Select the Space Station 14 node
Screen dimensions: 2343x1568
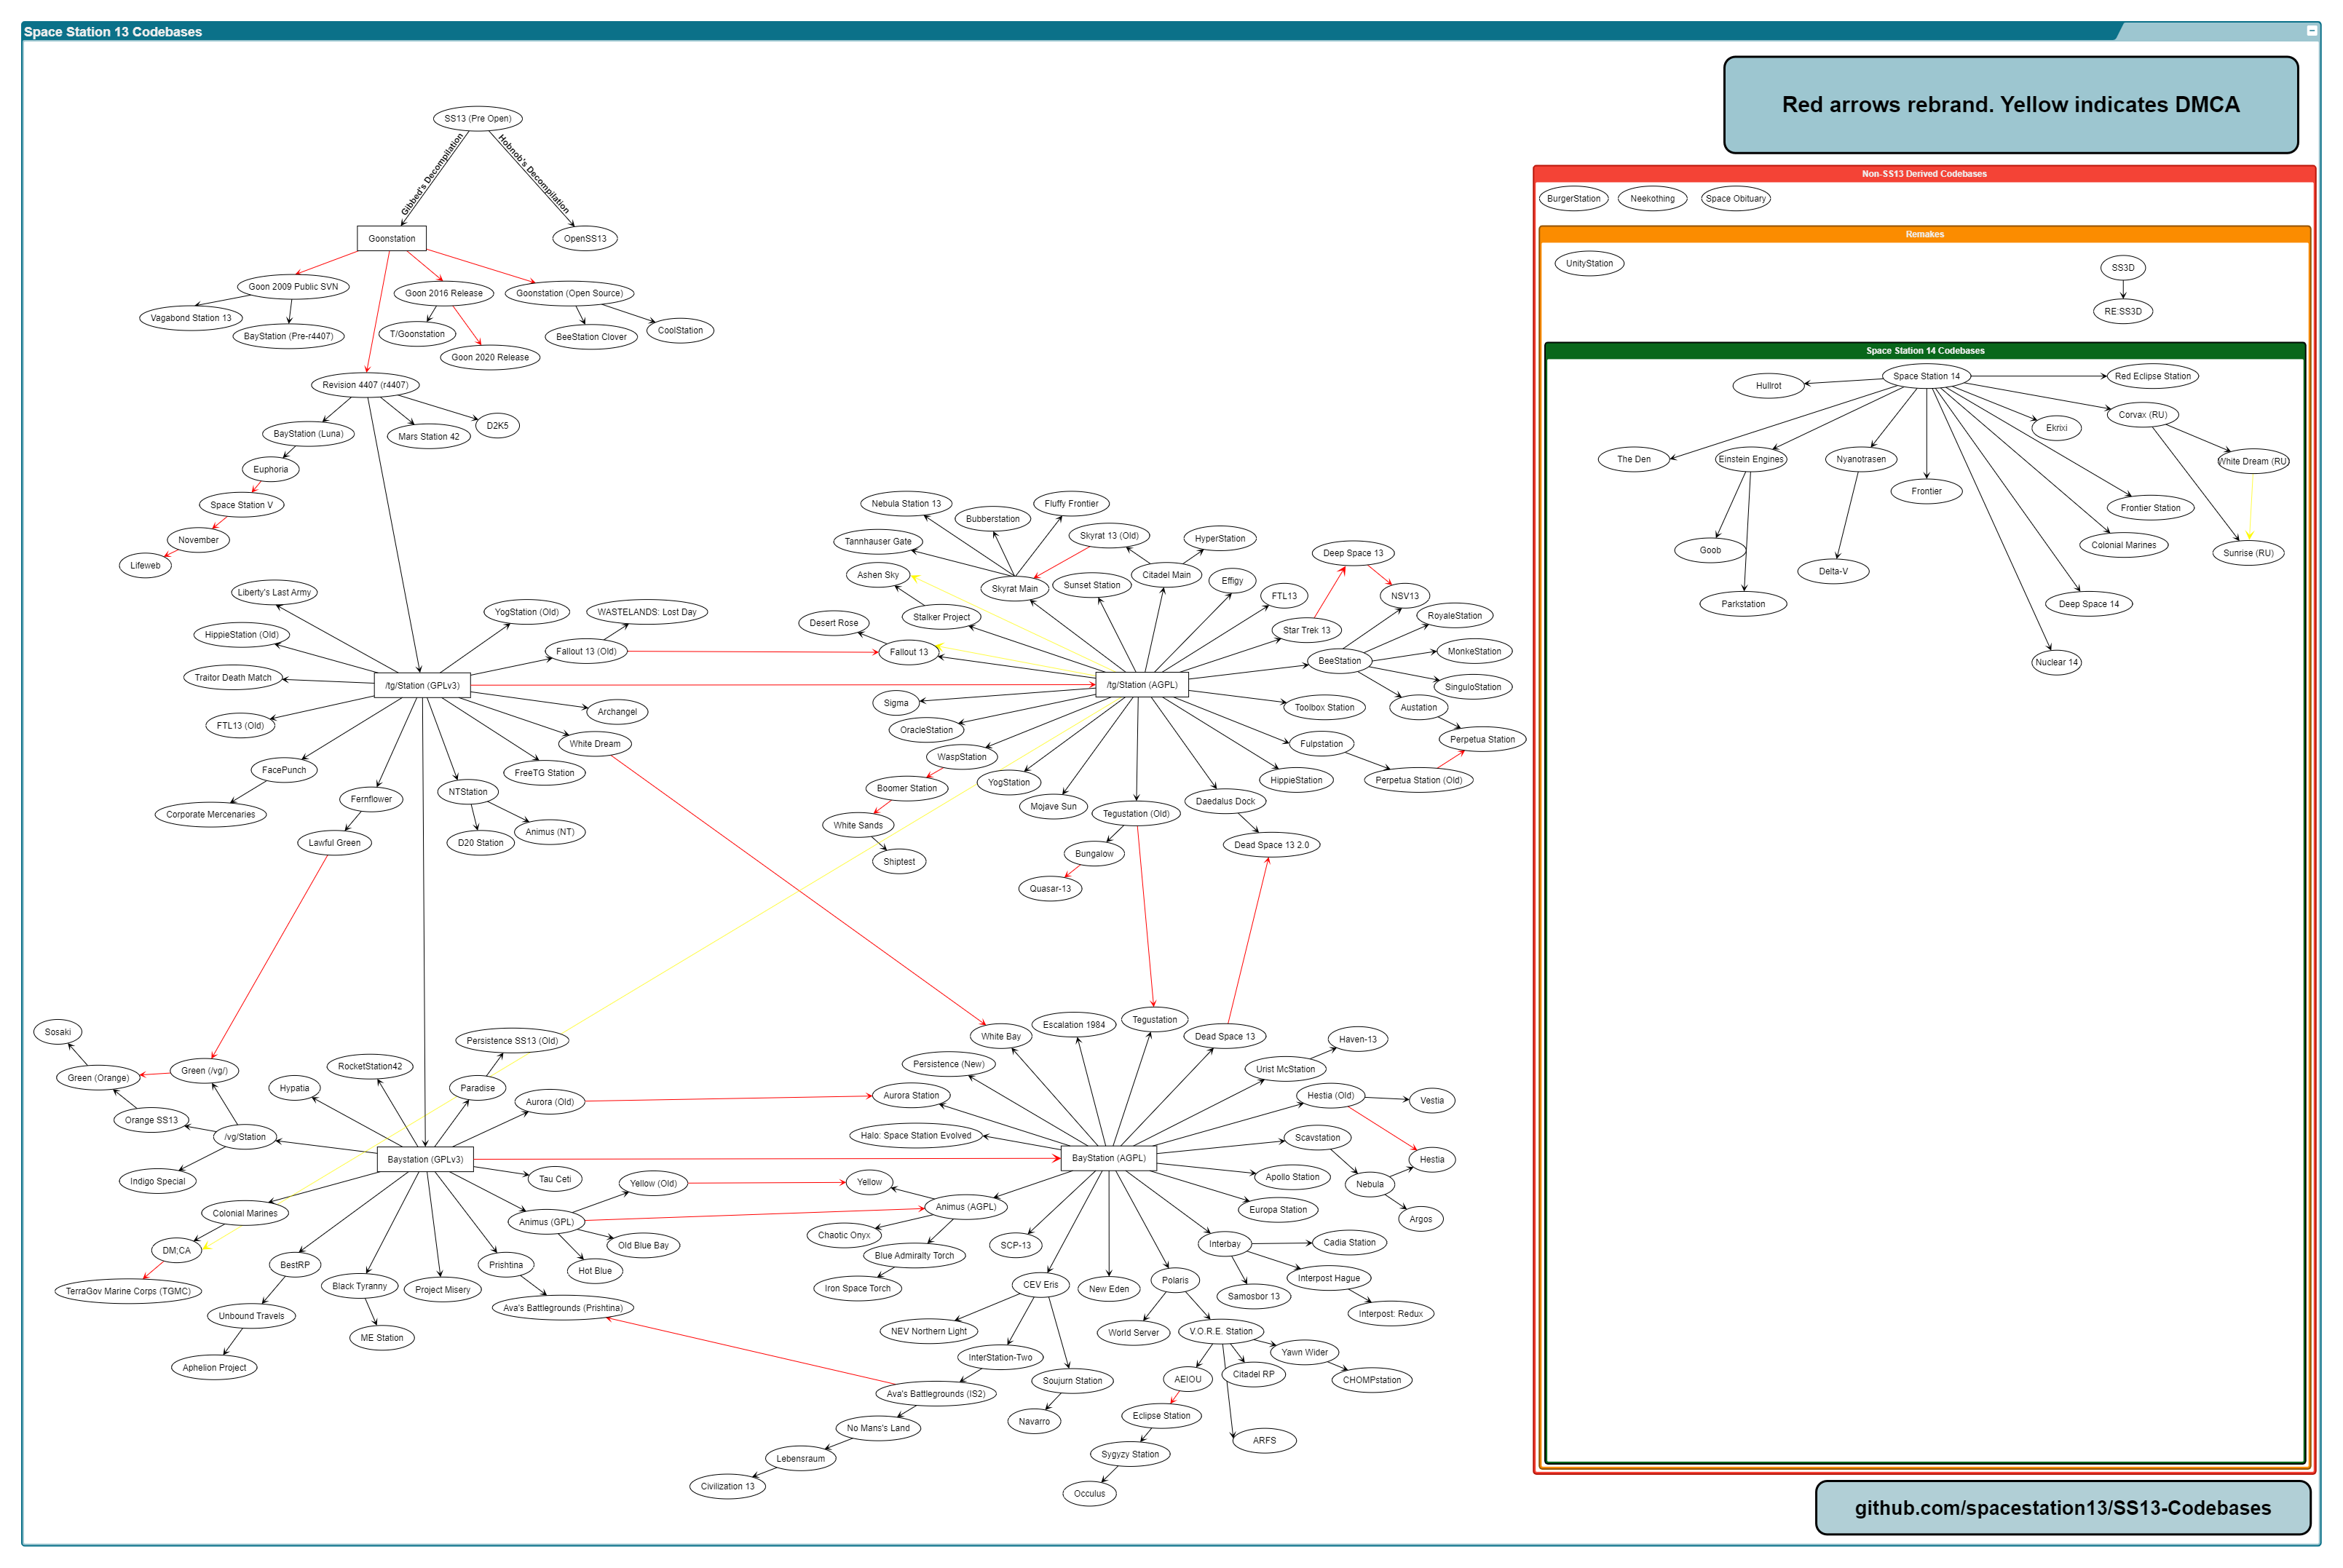click(x=1926, y=377)
